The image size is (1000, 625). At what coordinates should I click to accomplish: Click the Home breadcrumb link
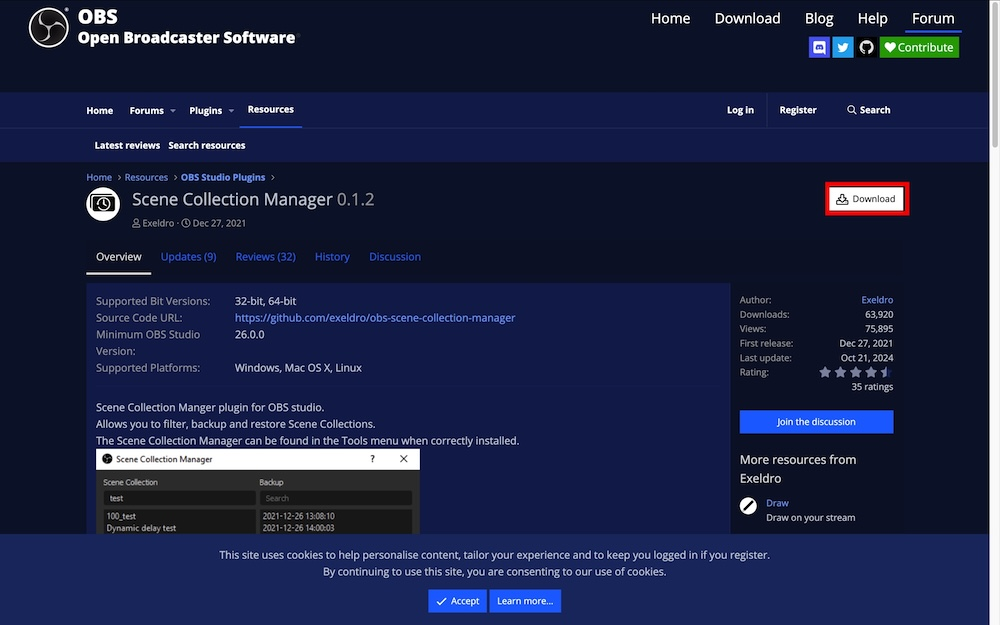point(99,177)
